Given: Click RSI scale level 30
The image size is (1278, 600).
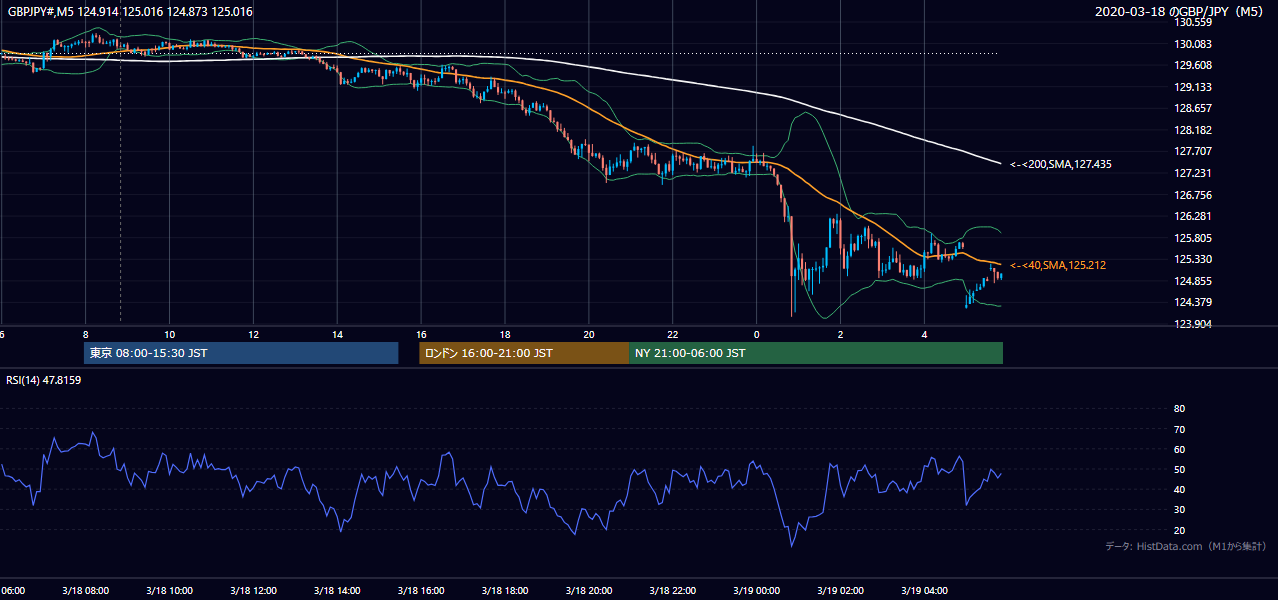Looking at the screenshot, I should coord(1179,510).
